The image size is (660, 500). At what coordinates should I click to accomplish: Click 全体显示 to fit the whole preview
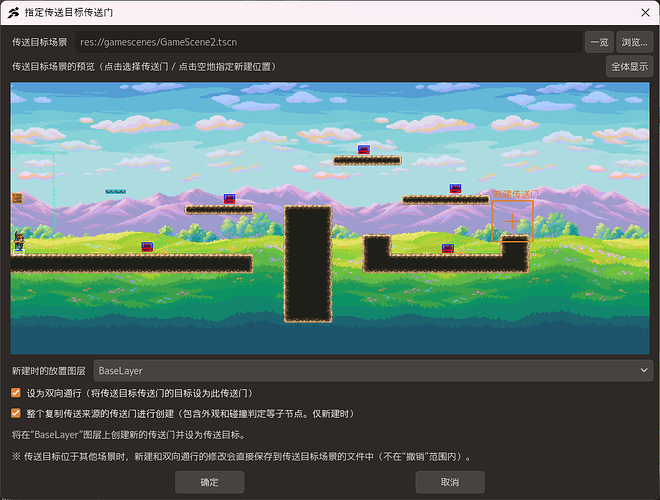pyautogui.click(x=629, y=66)
